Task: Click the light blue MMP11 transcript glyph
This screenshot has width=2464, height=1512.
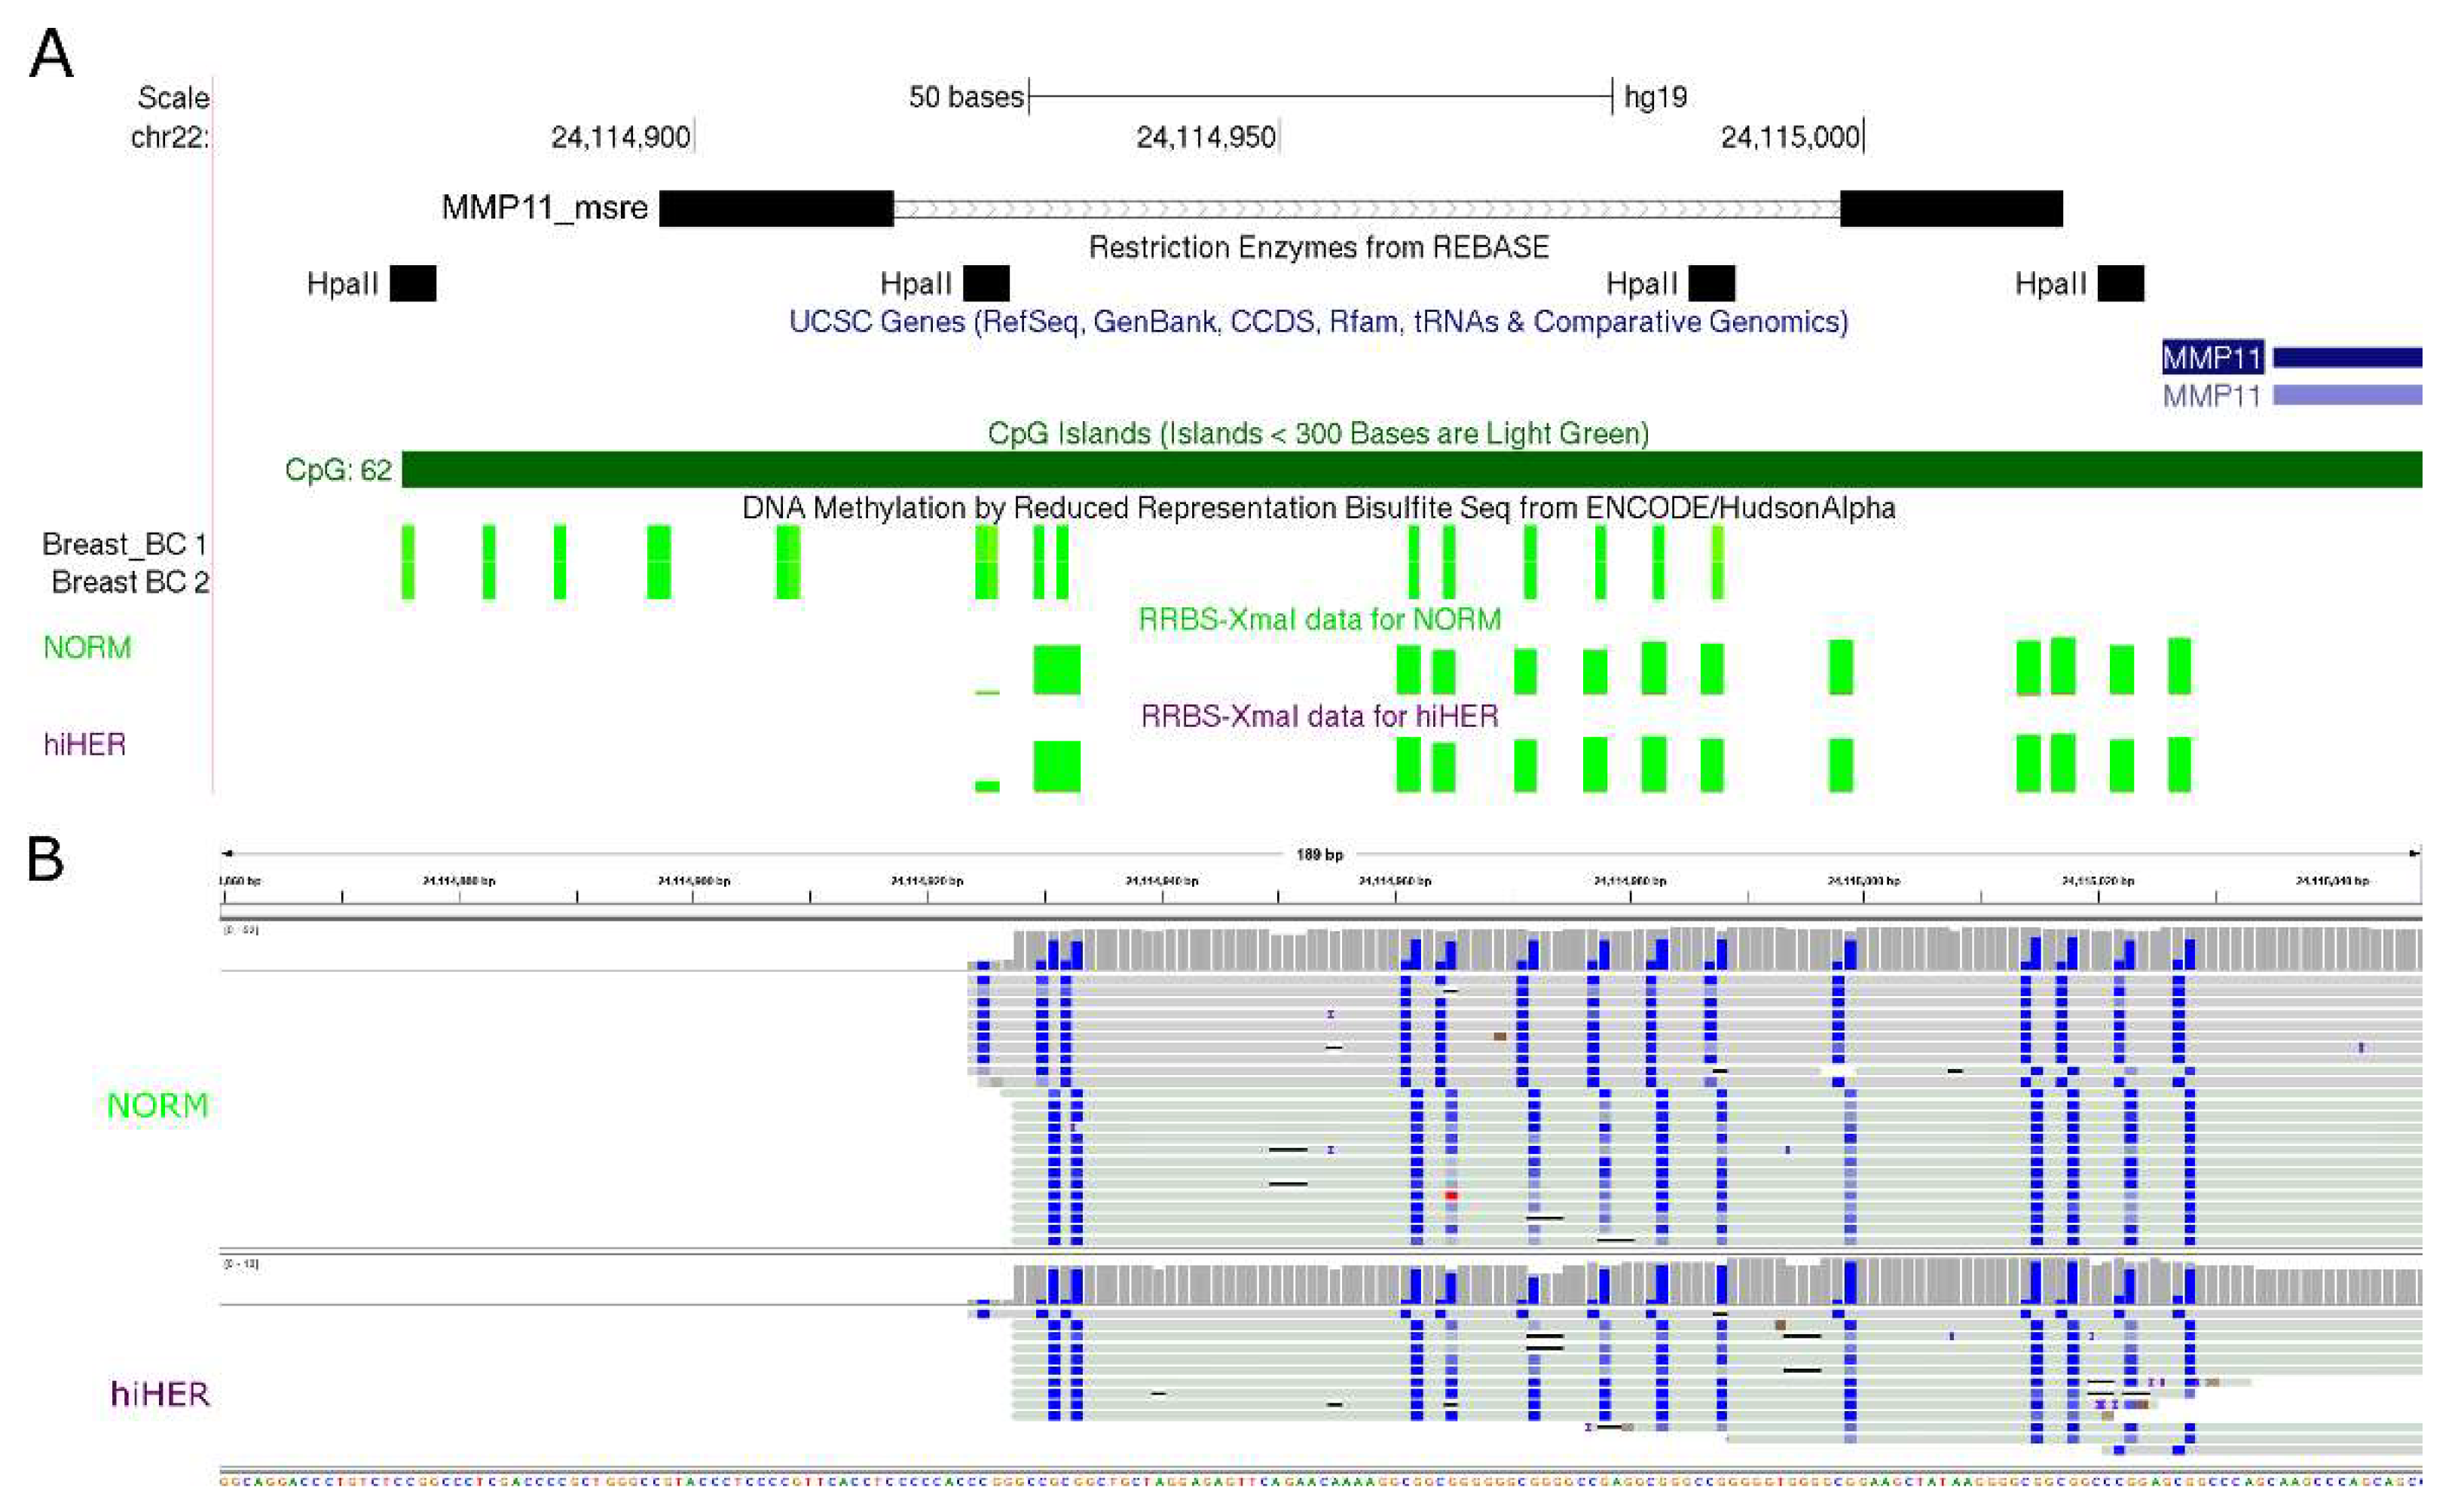Action: 2350,398
